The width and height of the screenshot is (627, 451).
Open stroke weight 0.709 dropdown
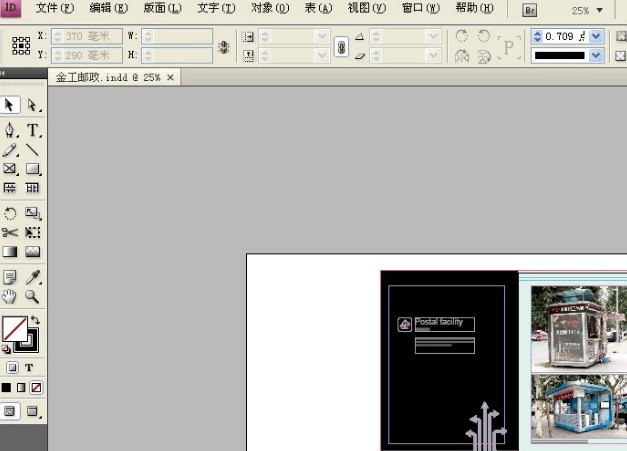pos(596,36)
